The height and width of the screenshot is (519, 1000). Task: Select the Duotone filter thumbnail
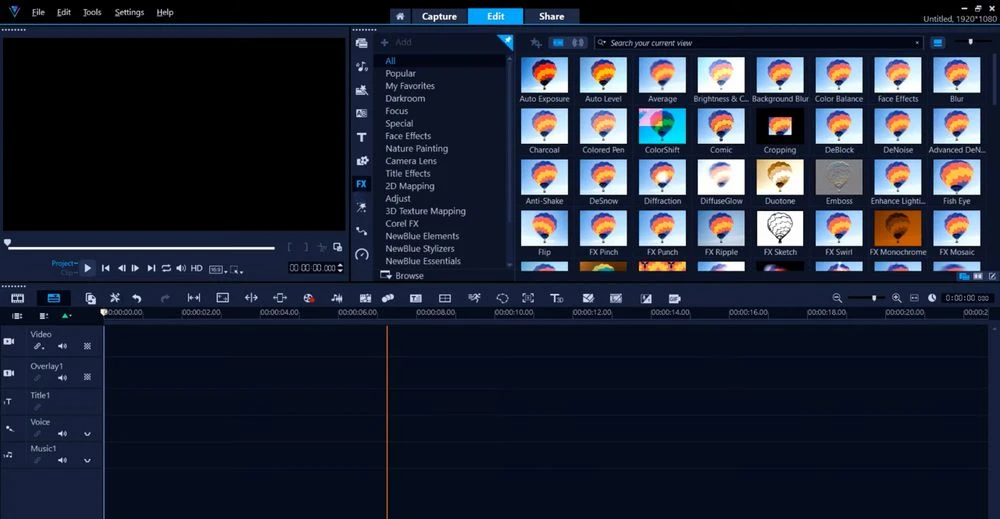[x=780, y=177]
